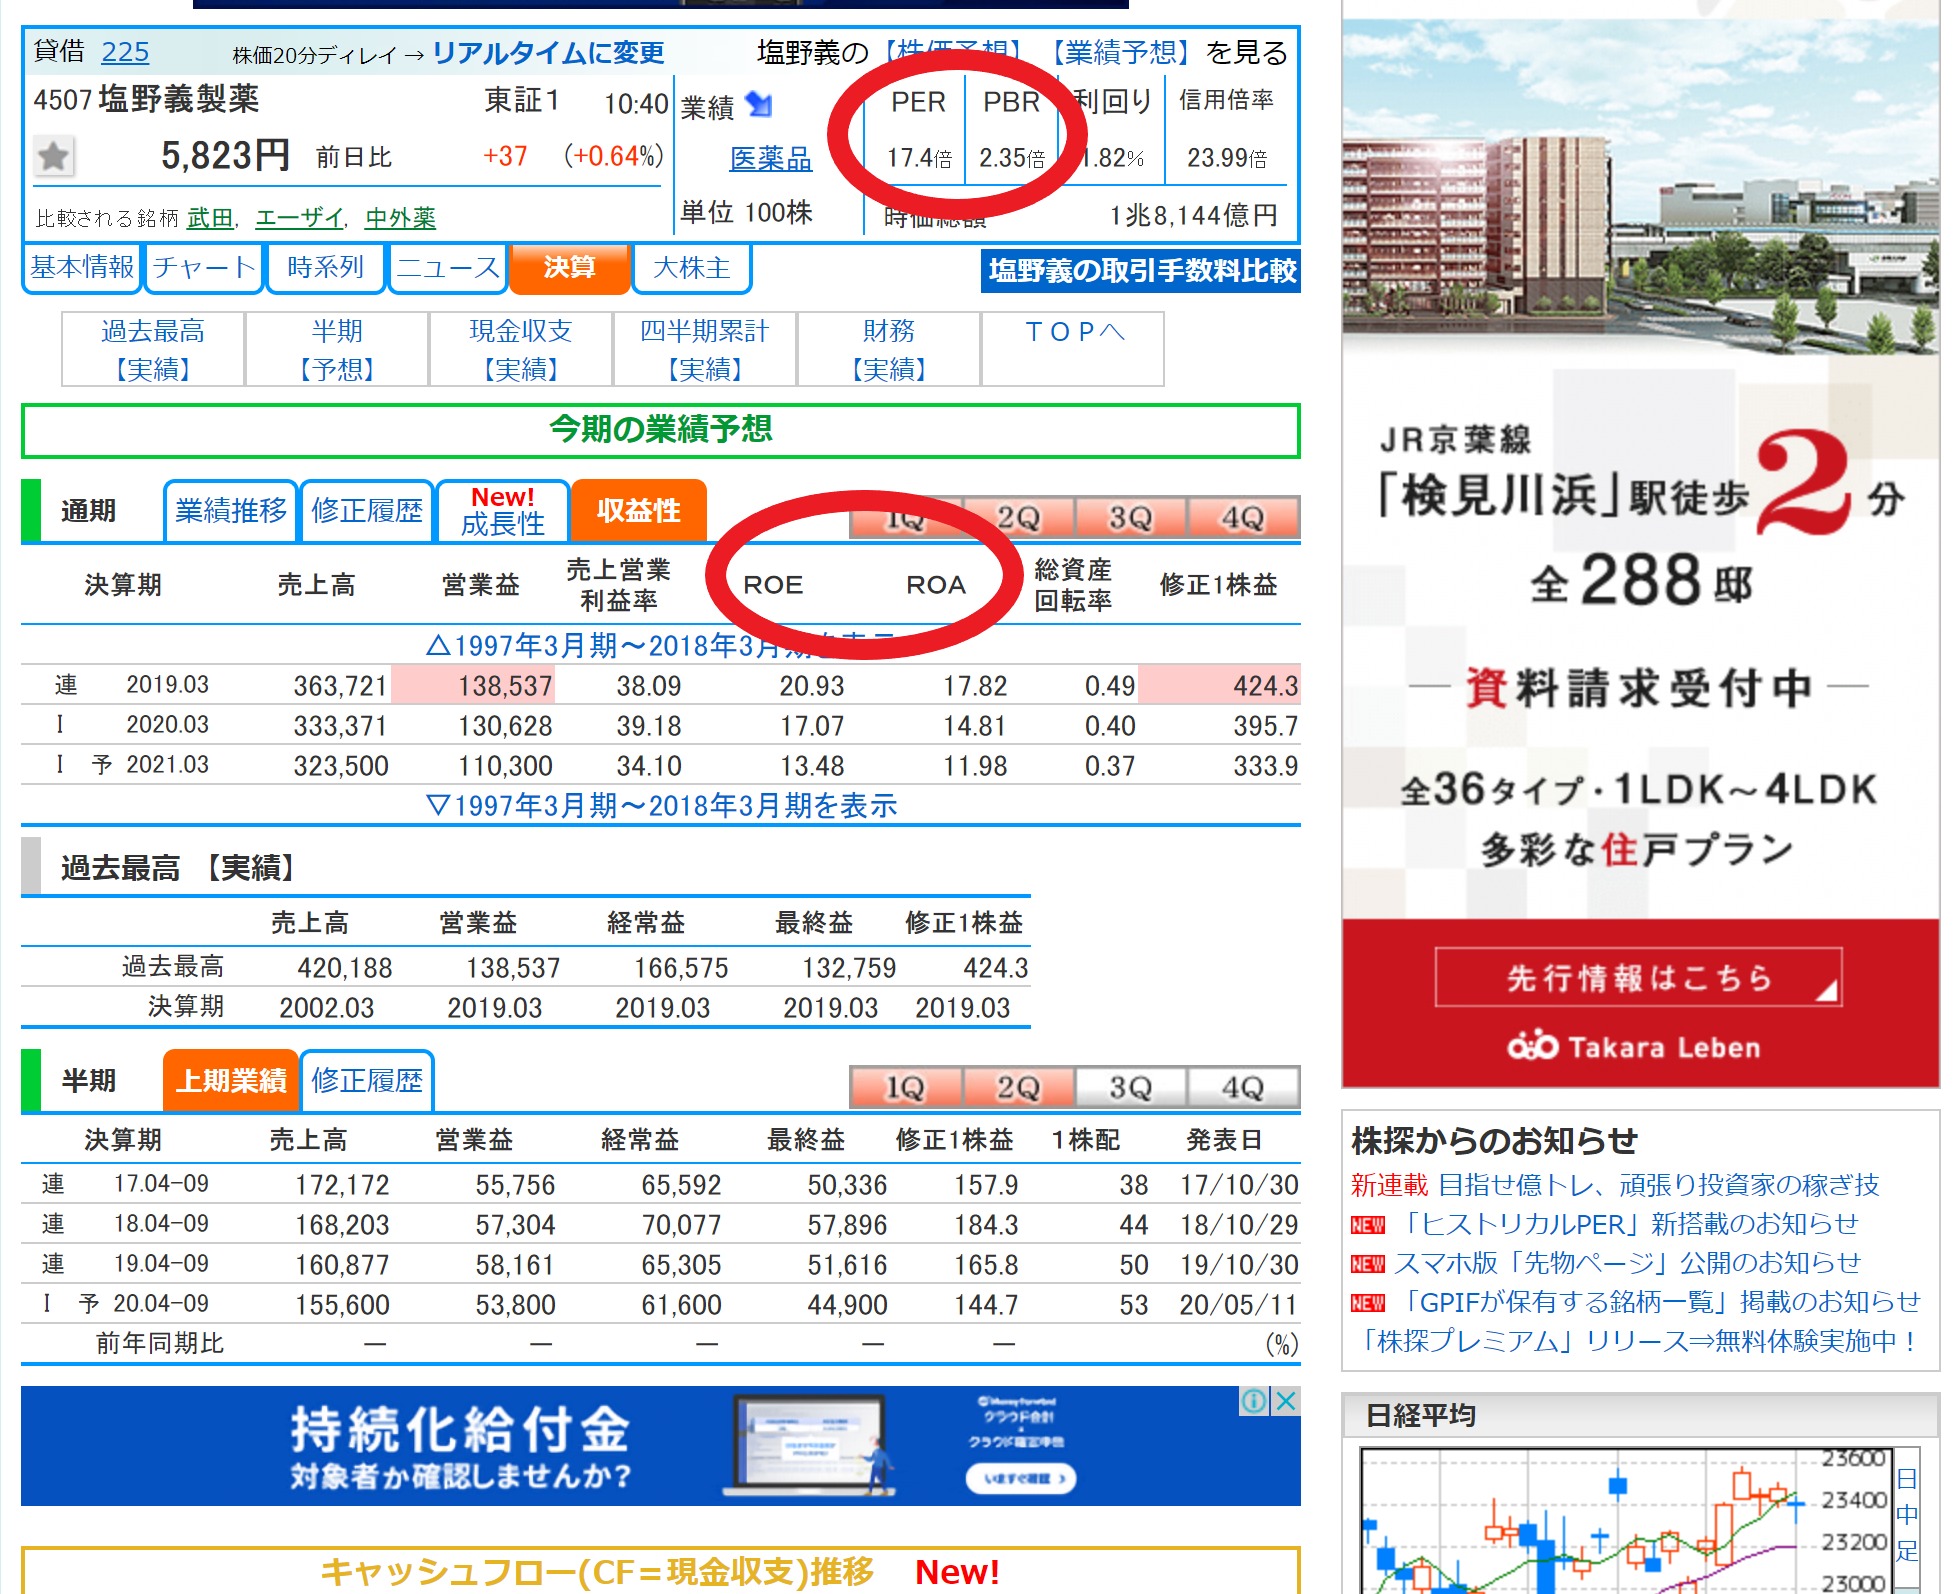Open 医薬品 sector link
Image resolution: width=1957 pixels, height=1594 pixels.
771,159
